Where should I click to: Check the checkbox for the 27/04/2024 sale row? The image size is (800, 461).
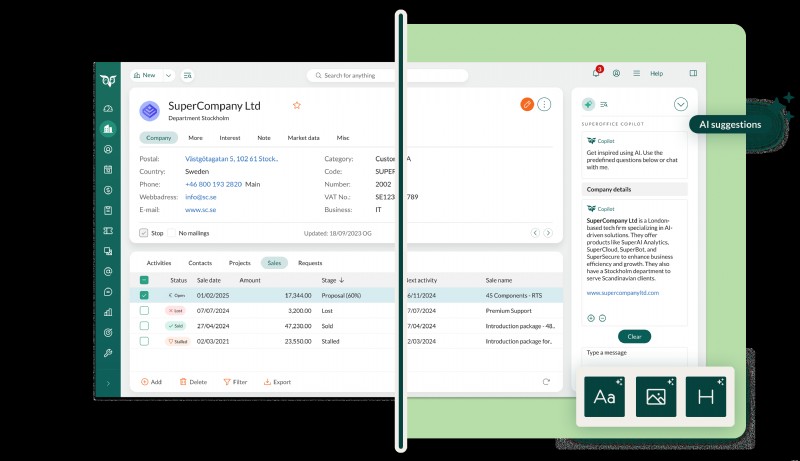144,326
